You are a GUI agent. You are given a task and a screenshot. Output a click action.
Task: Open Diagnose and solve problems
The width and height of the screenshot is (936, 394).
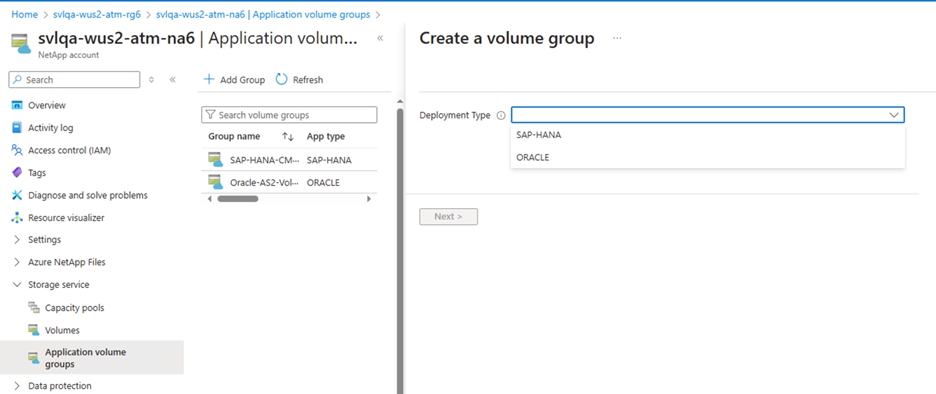click(x=88, y=195)
